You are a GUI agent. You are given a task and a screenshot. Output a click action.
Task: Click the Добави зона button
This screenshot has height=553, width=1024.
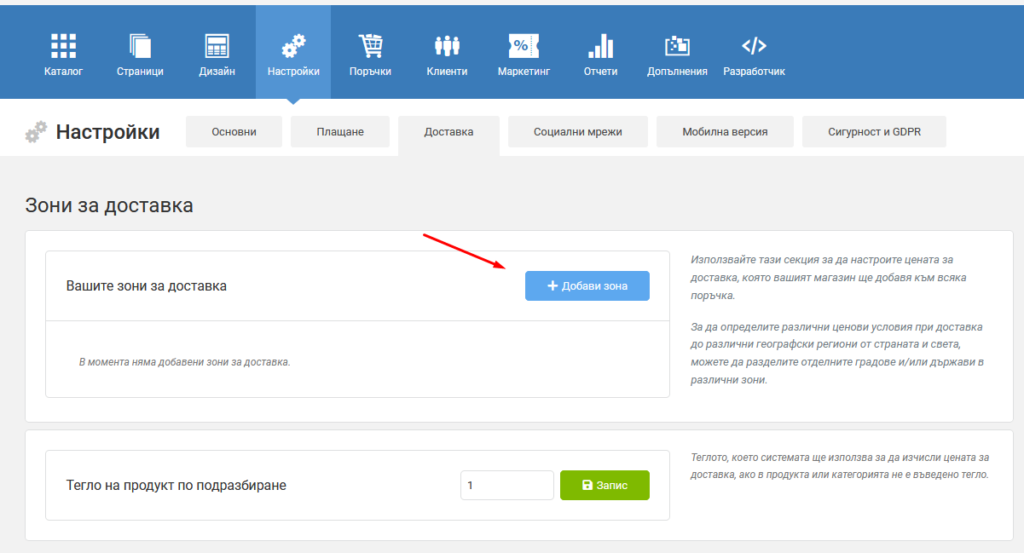[587, 286]
